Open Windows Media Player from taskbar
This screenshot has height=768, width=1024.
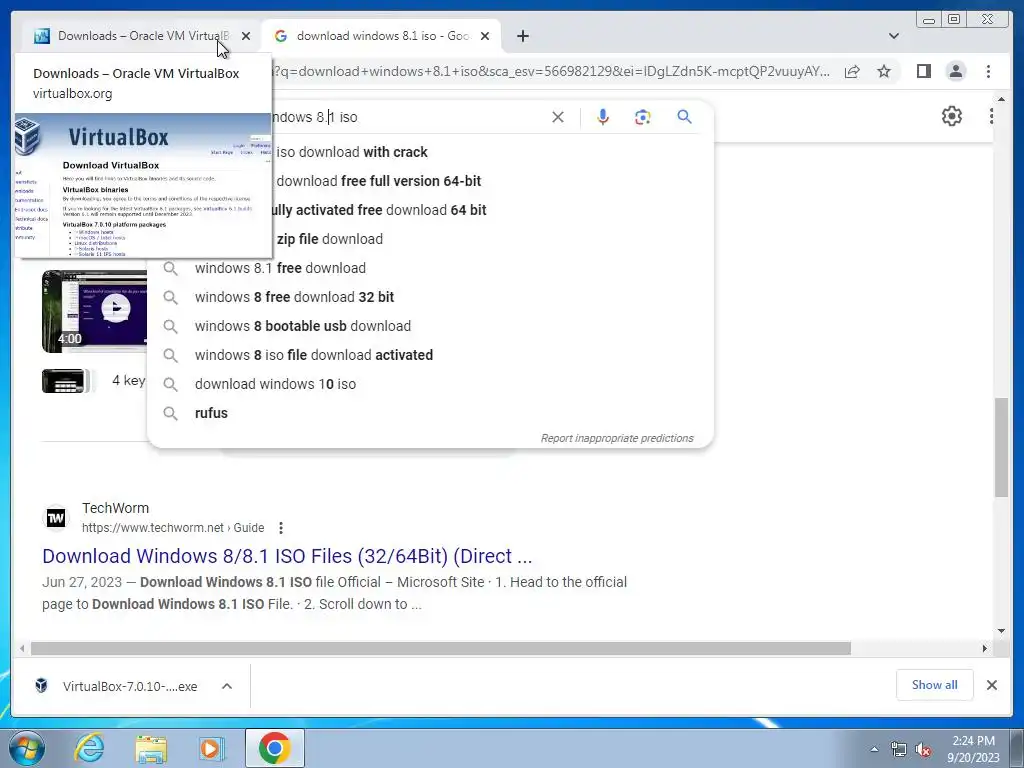tap(212, 748)
